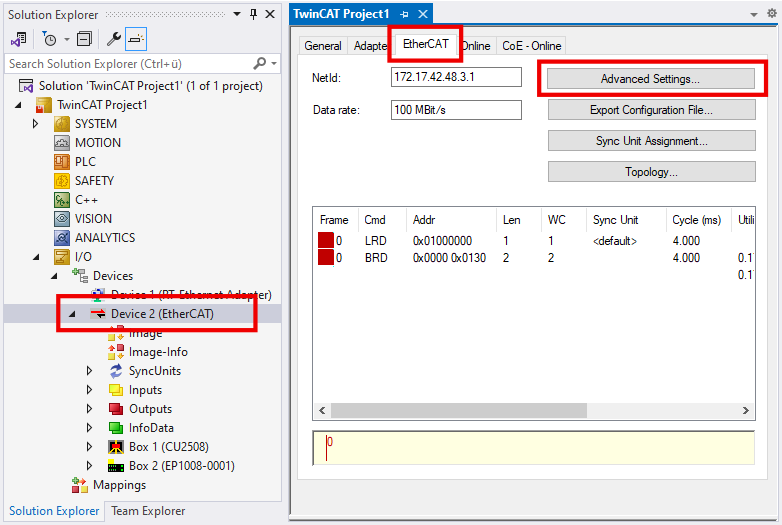Click the VISION eye icon in tree
Viewport: 782px width, 525px height.
click(x=61, y=219)
